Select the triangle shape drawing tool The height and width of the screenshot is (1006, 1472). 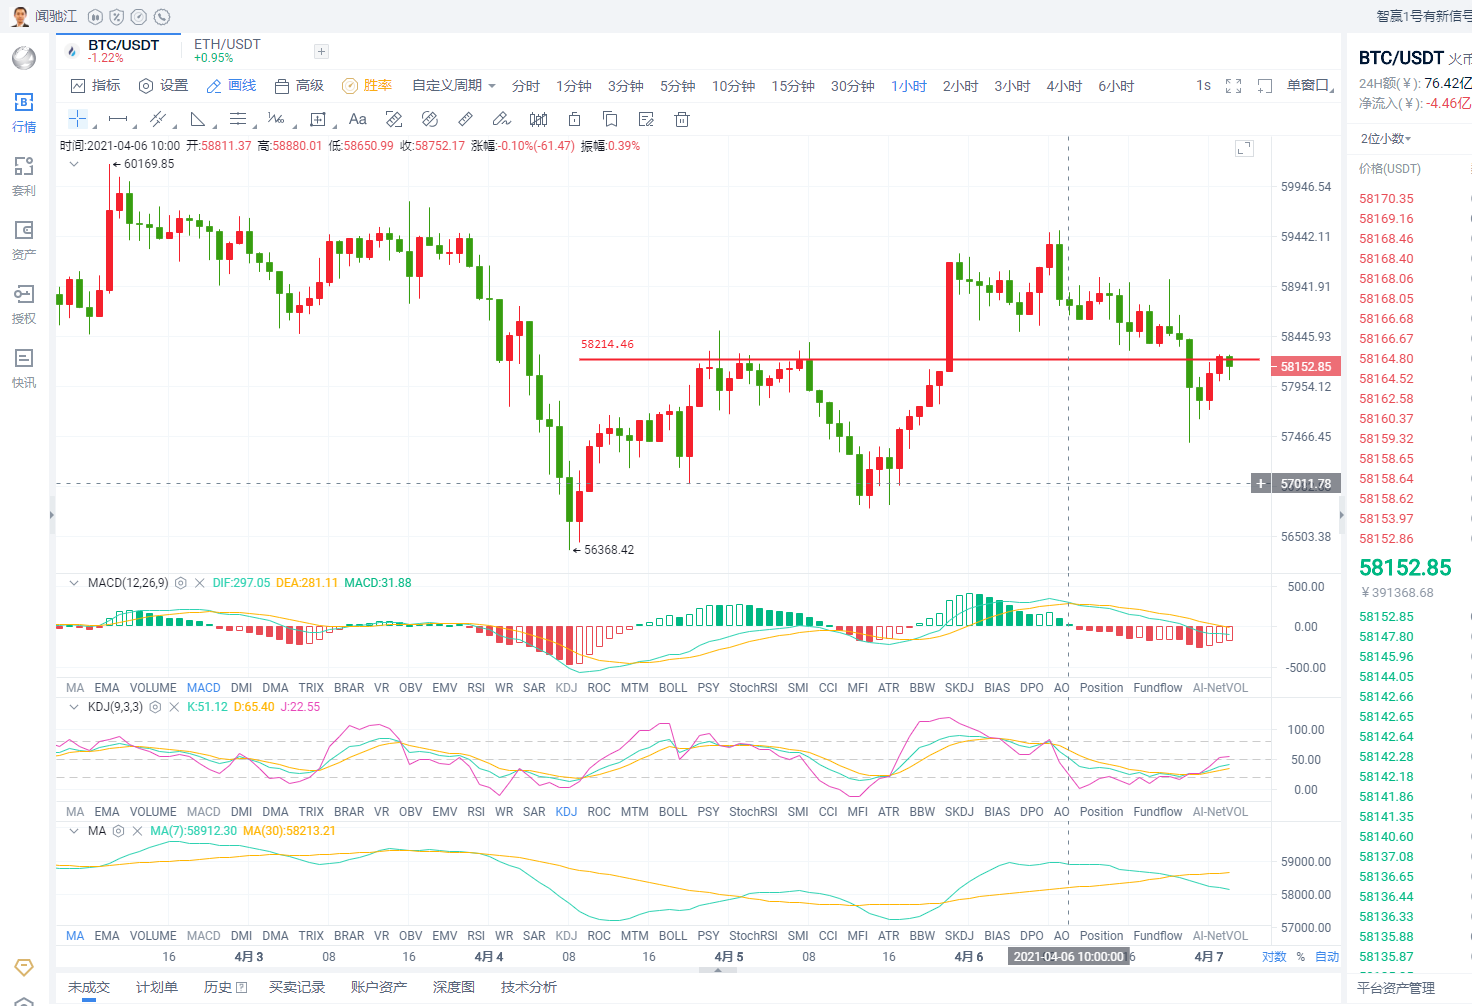tap(198, 119)
